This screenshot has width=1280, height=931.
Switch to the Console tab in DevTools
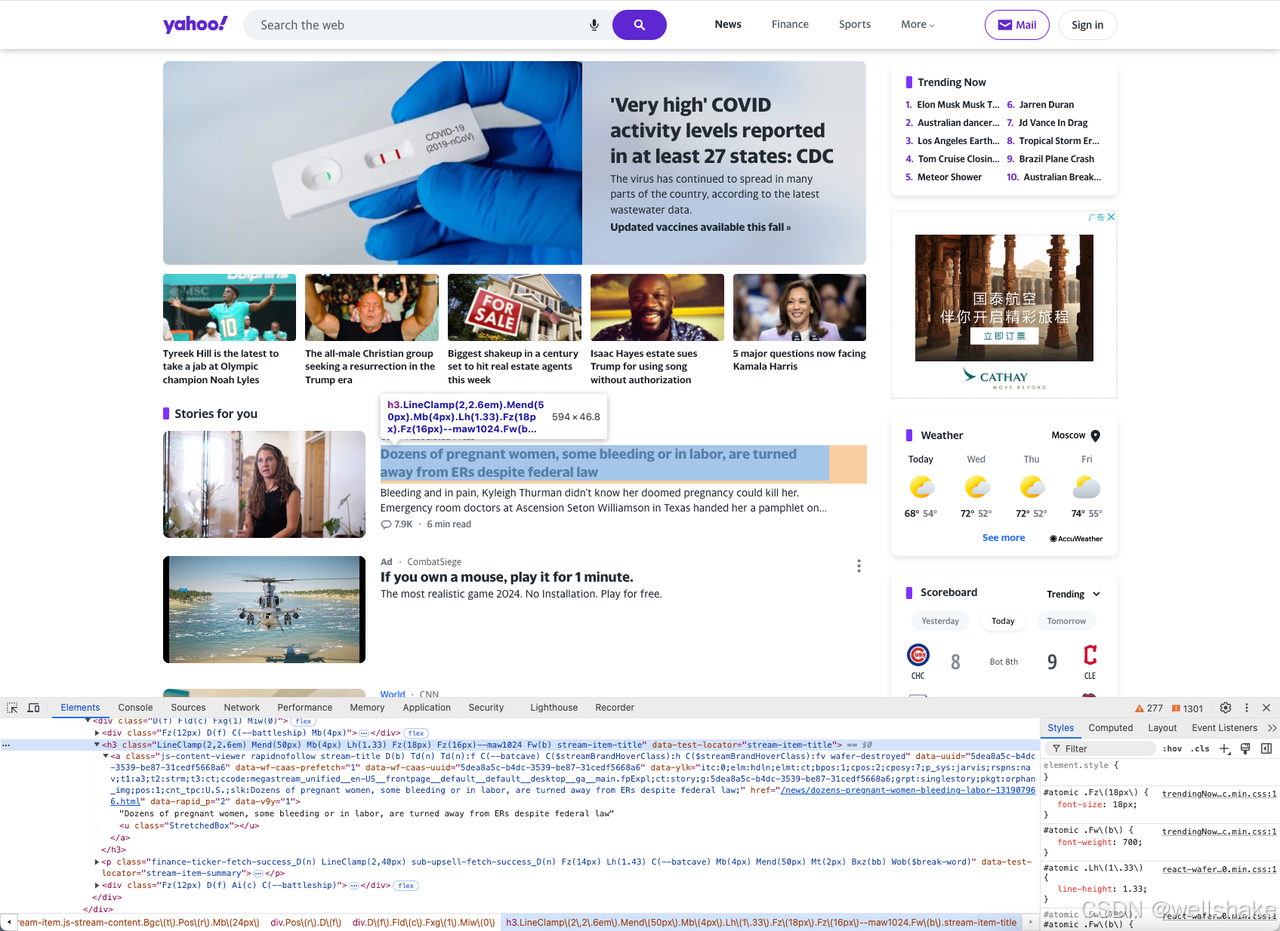[135, 707]
